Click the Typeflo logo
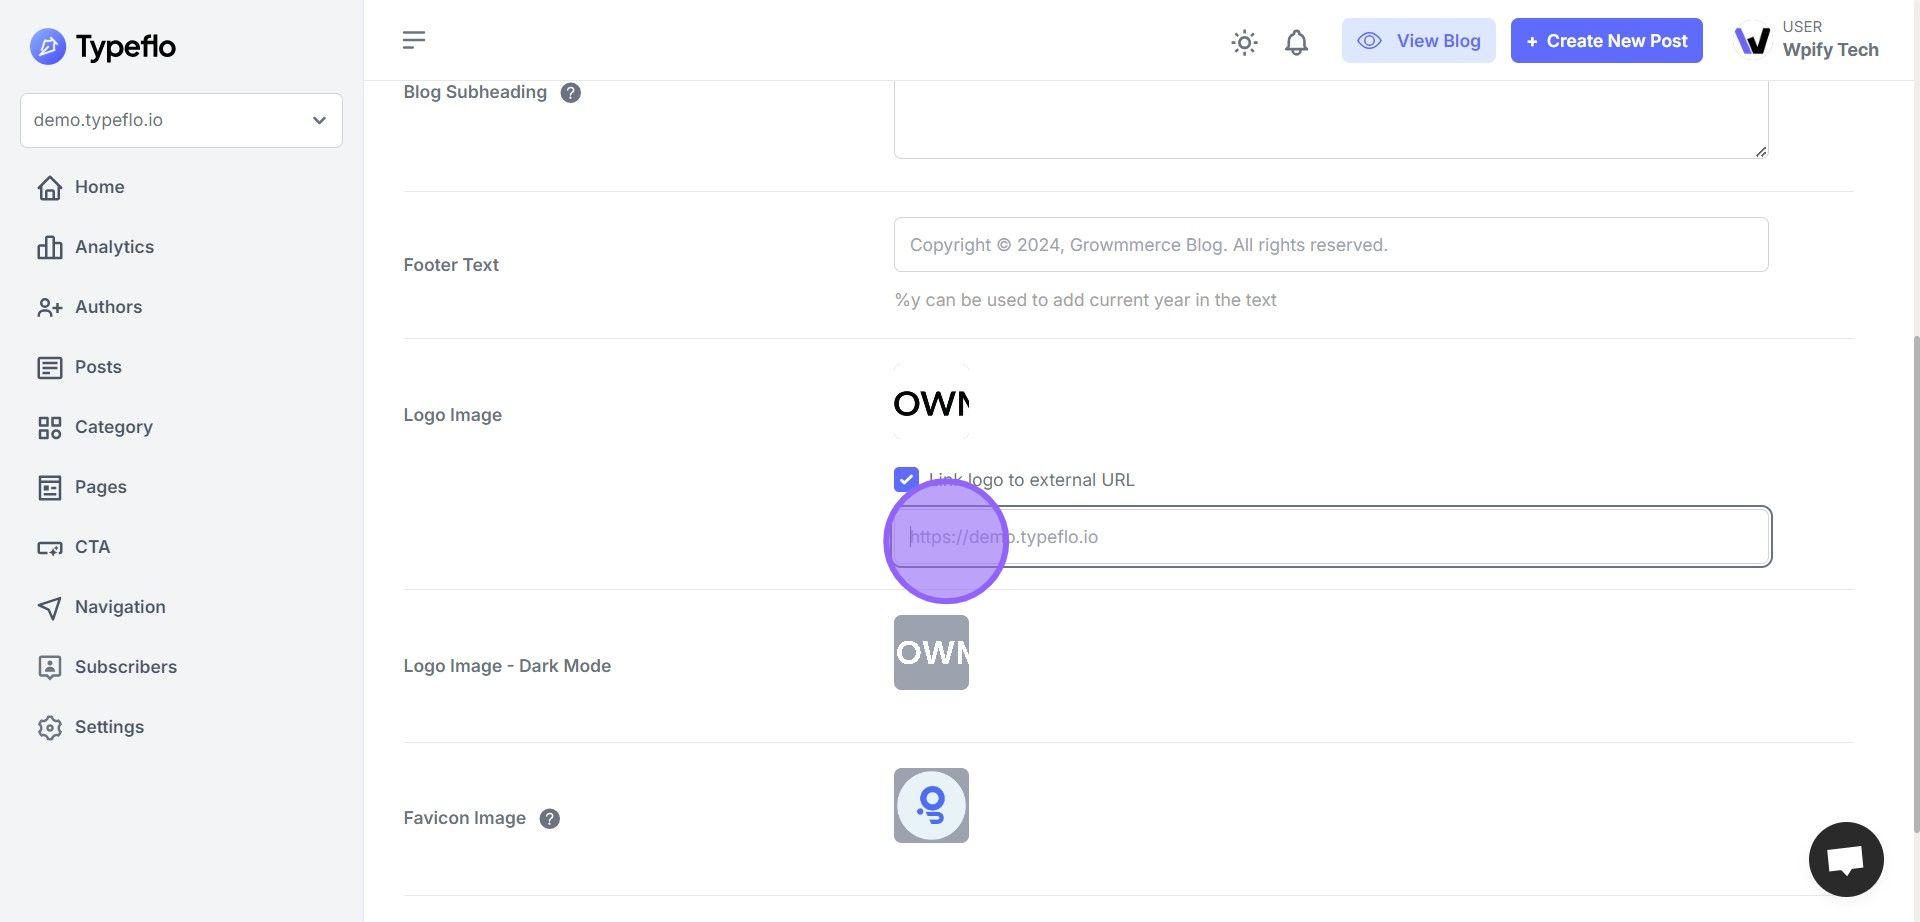 tap(103, 46)
